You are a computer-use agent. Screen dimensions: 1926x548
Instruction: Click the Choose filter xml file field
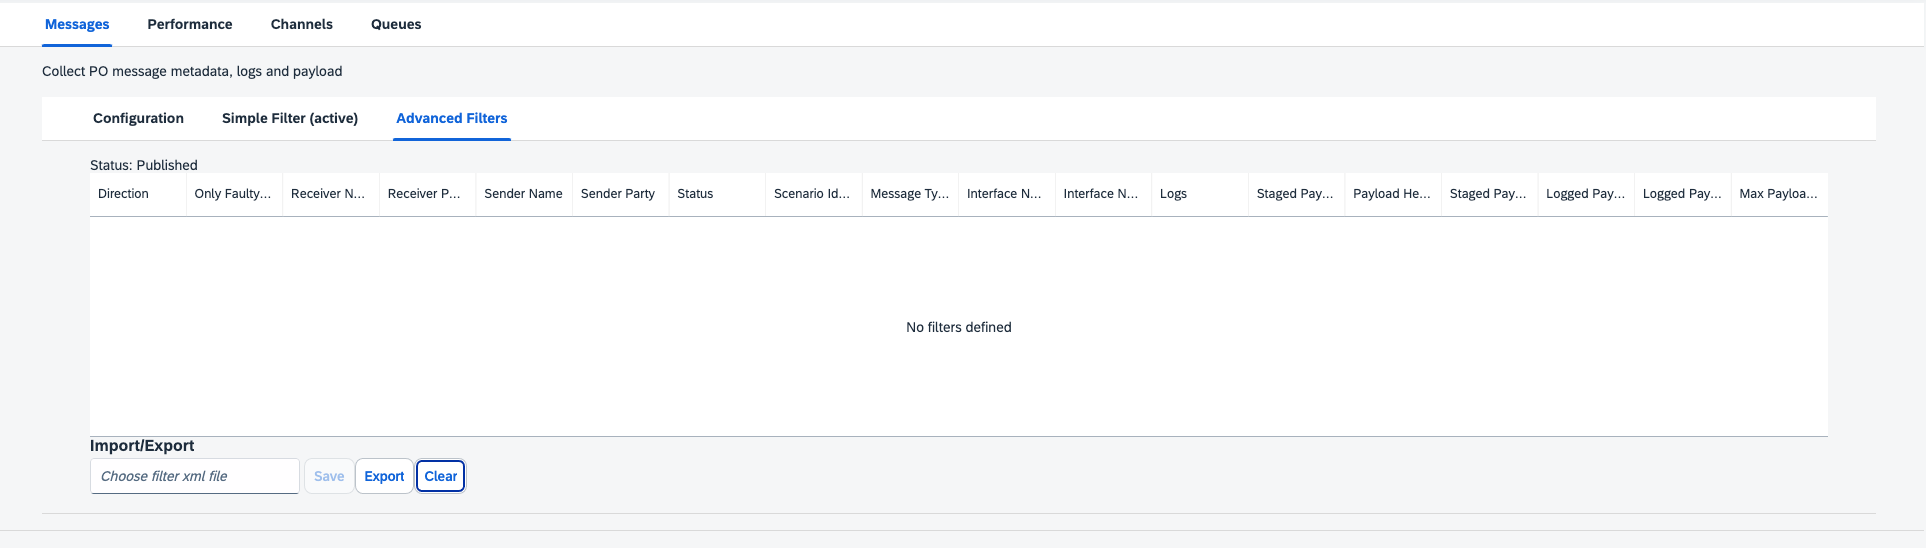coord(194,476)
